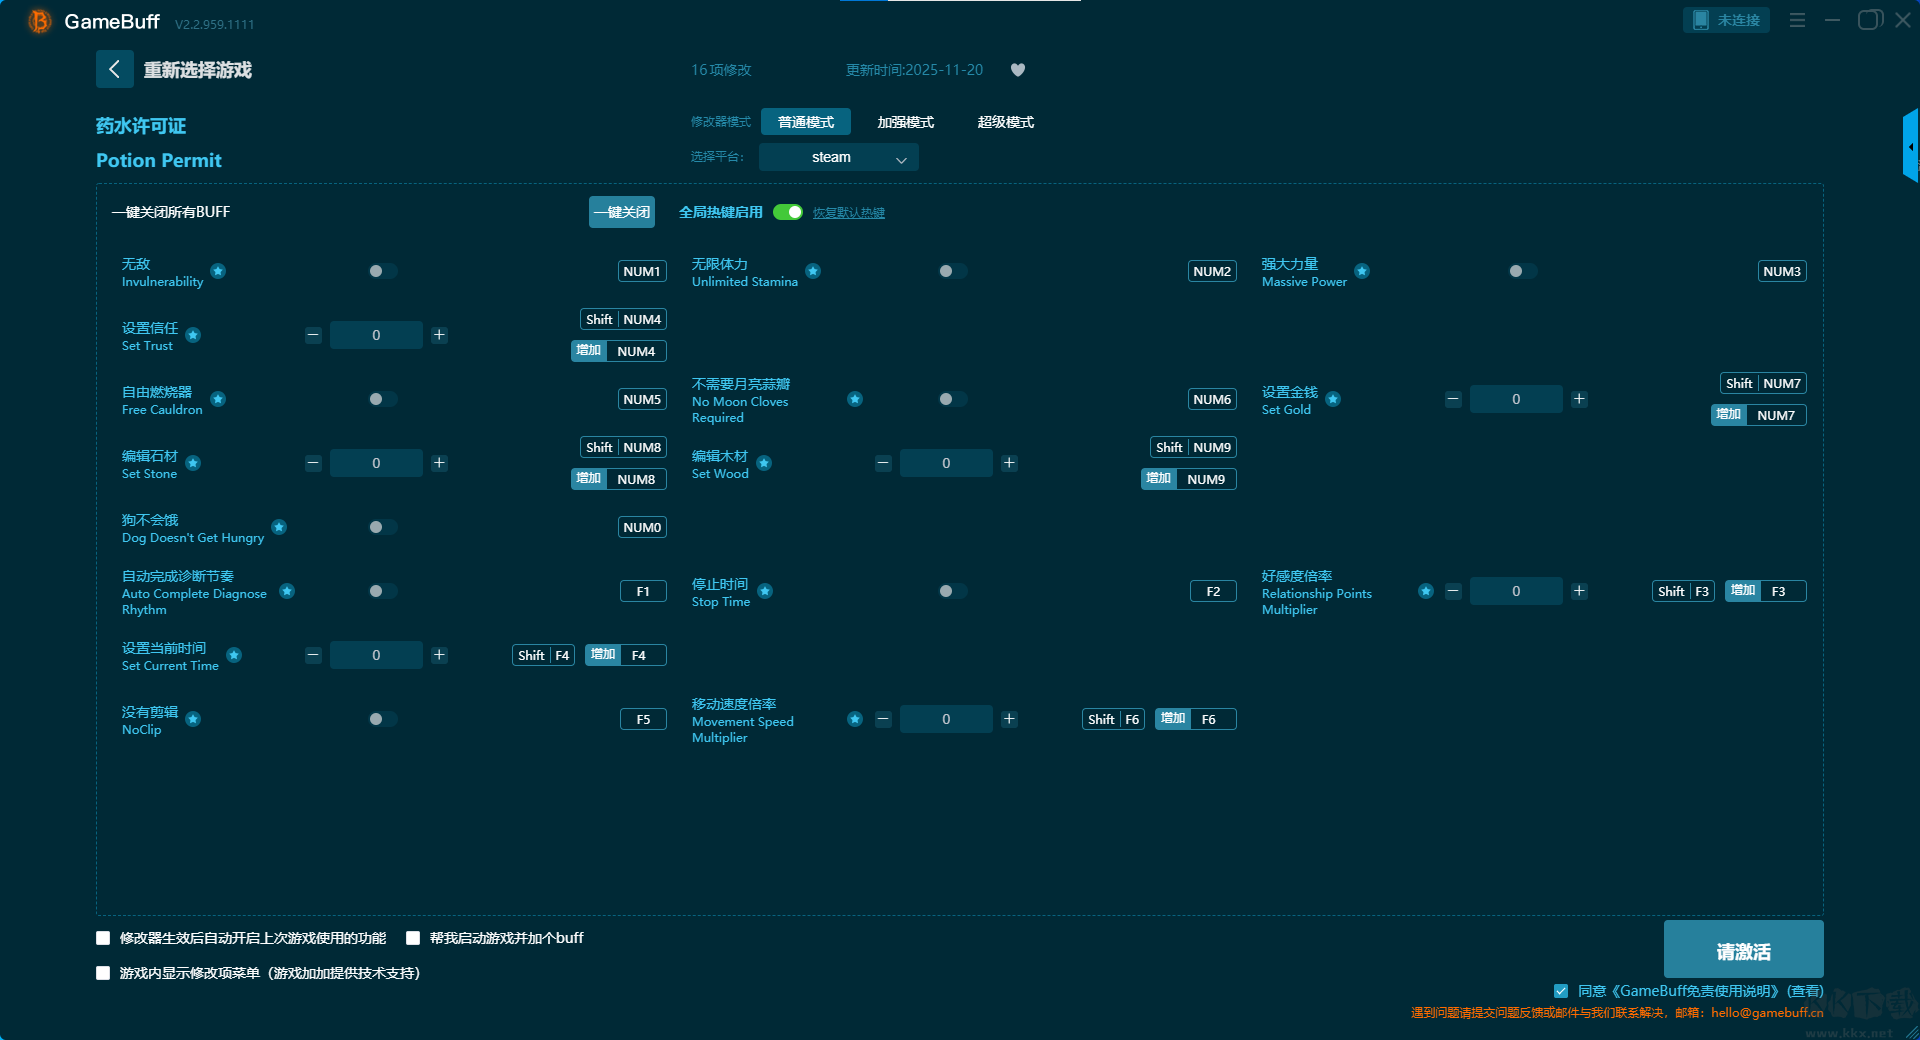Click the star beside Set Current Time
Viewport: 1920px width, 1040px height.
point(234,655)
